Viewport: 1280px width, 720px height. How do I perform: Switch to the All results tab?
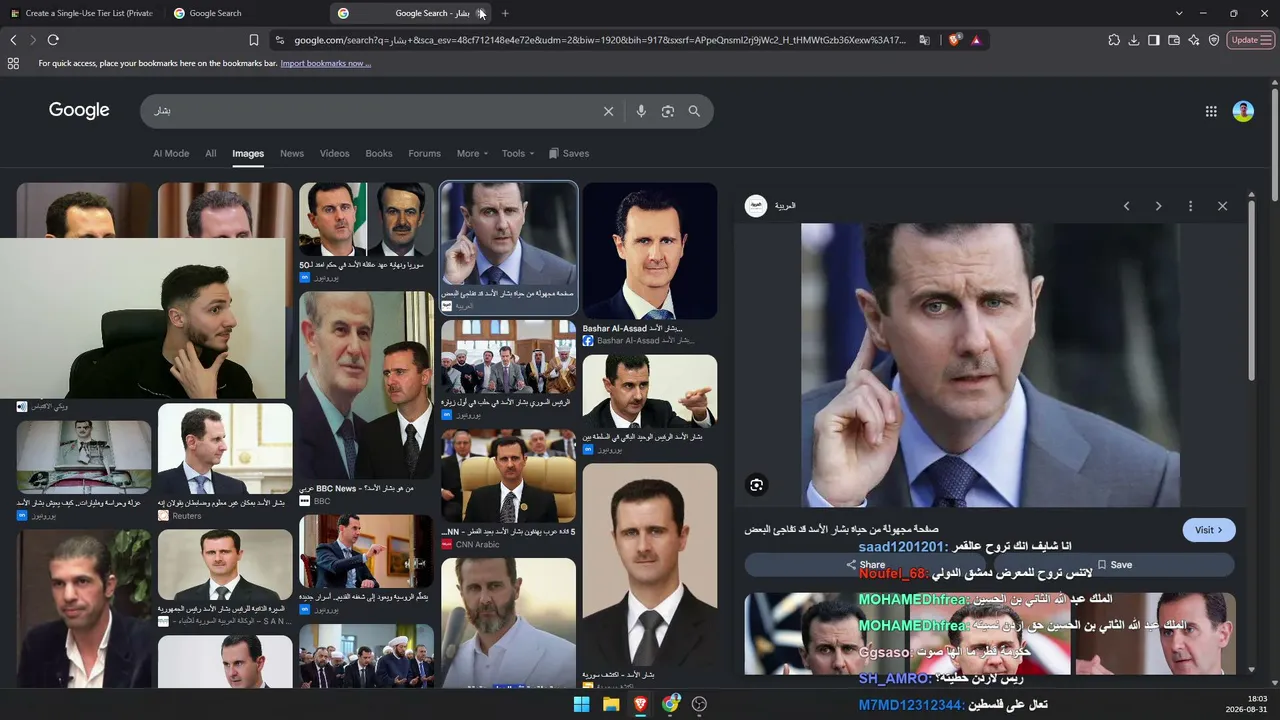pyautogui.click(x=210, y=154)
